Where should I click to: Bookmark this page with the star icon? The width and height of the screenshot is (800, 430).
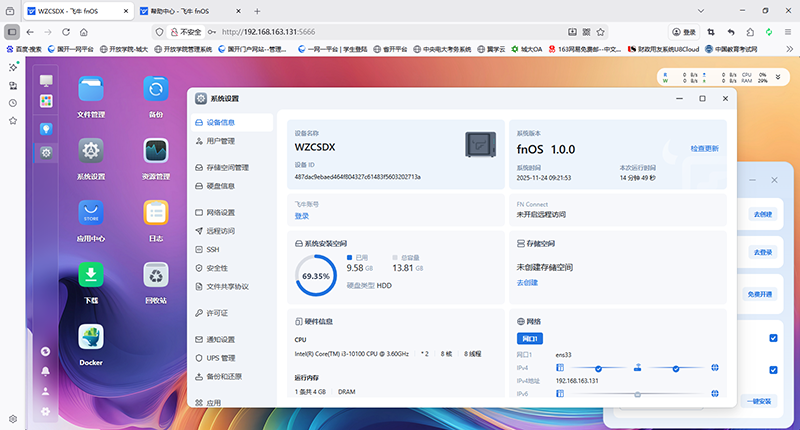click(601, 32)
